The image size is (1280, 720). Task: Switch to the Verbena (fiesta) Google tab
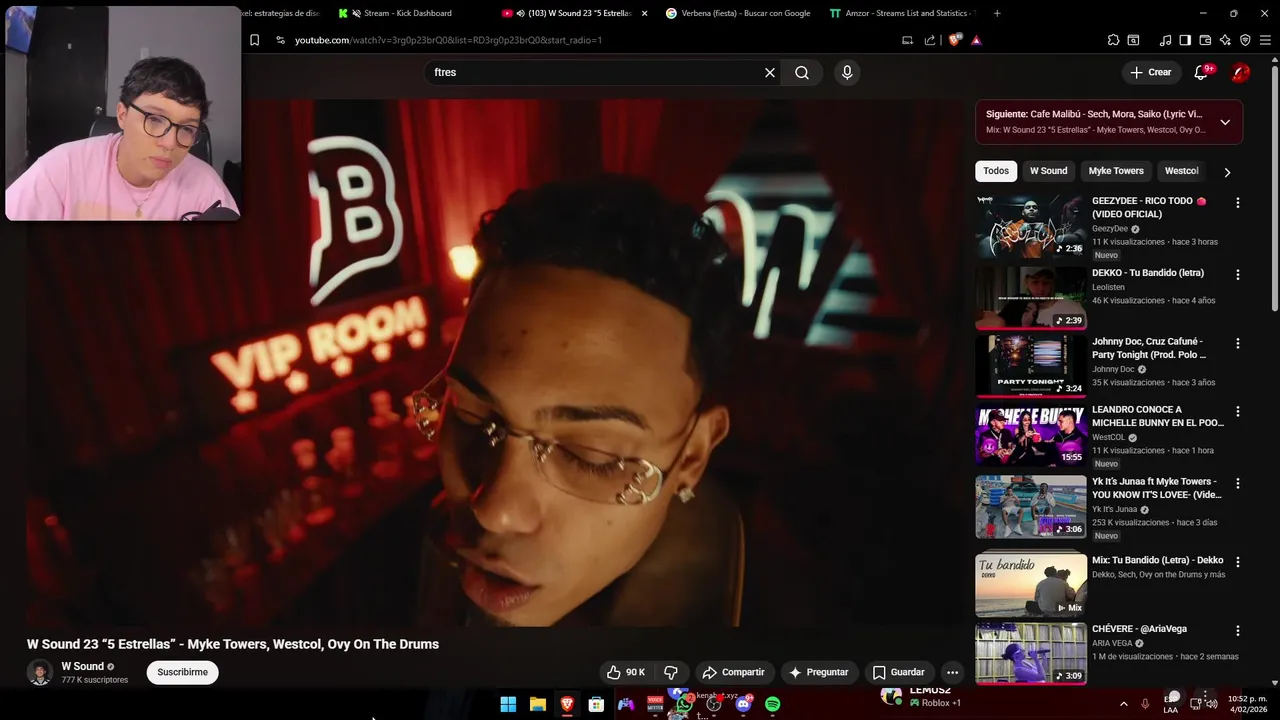tap(745, 13)
